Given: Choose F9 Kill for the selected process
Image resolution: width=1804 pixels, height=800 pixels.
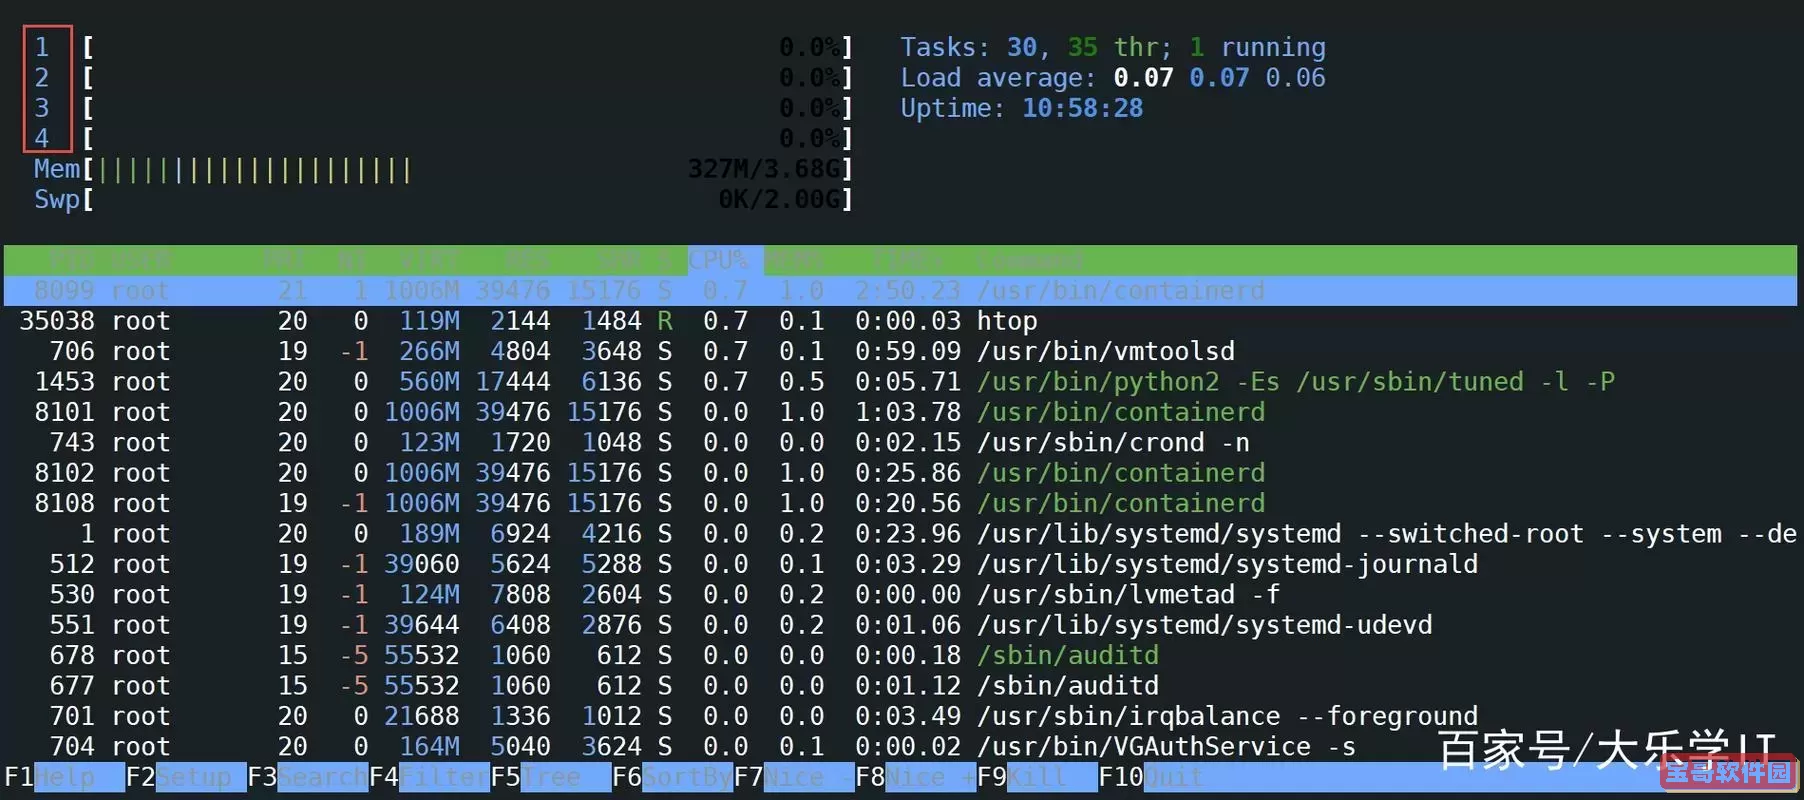Looking at the screenshot, I should click(1037, 777).
